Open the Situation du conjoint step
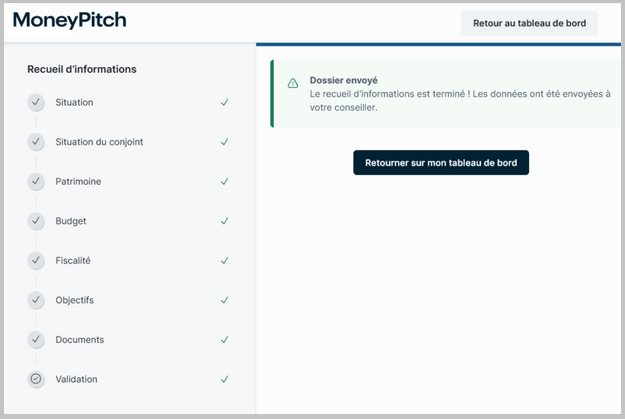Screen dimensions: 625x419 point(99,142)
